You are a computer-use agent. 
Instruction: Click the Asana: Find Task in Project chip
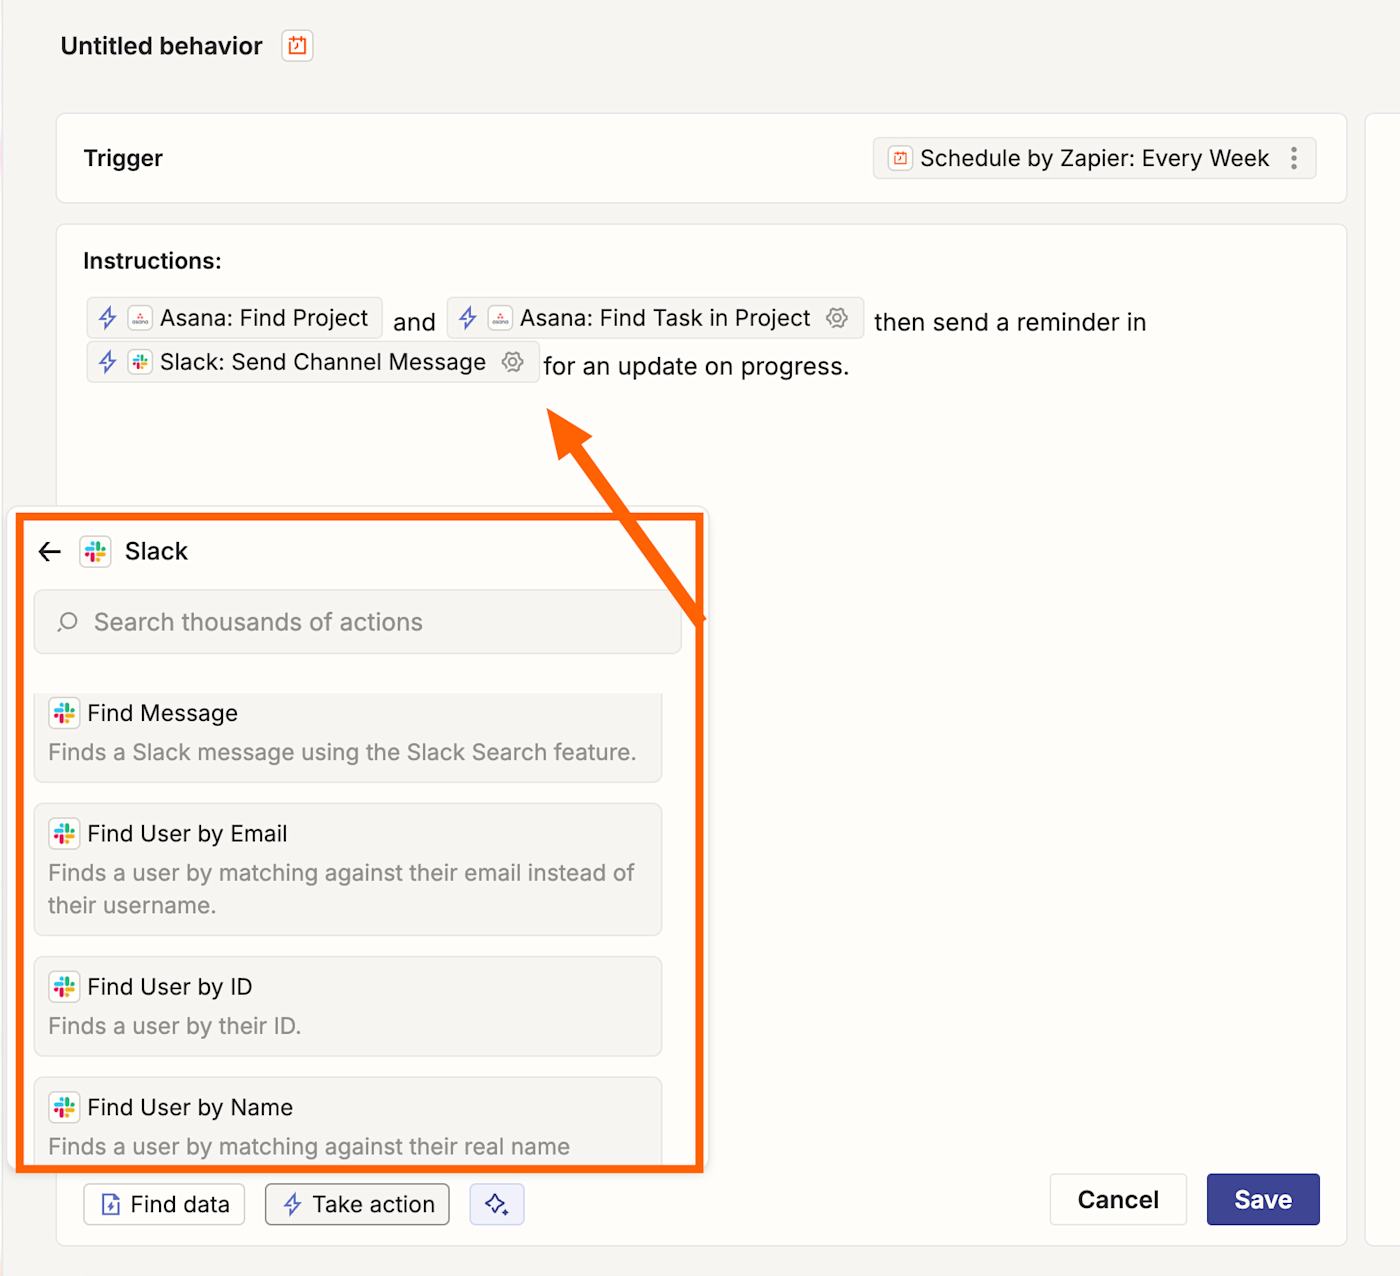point(655,318)
